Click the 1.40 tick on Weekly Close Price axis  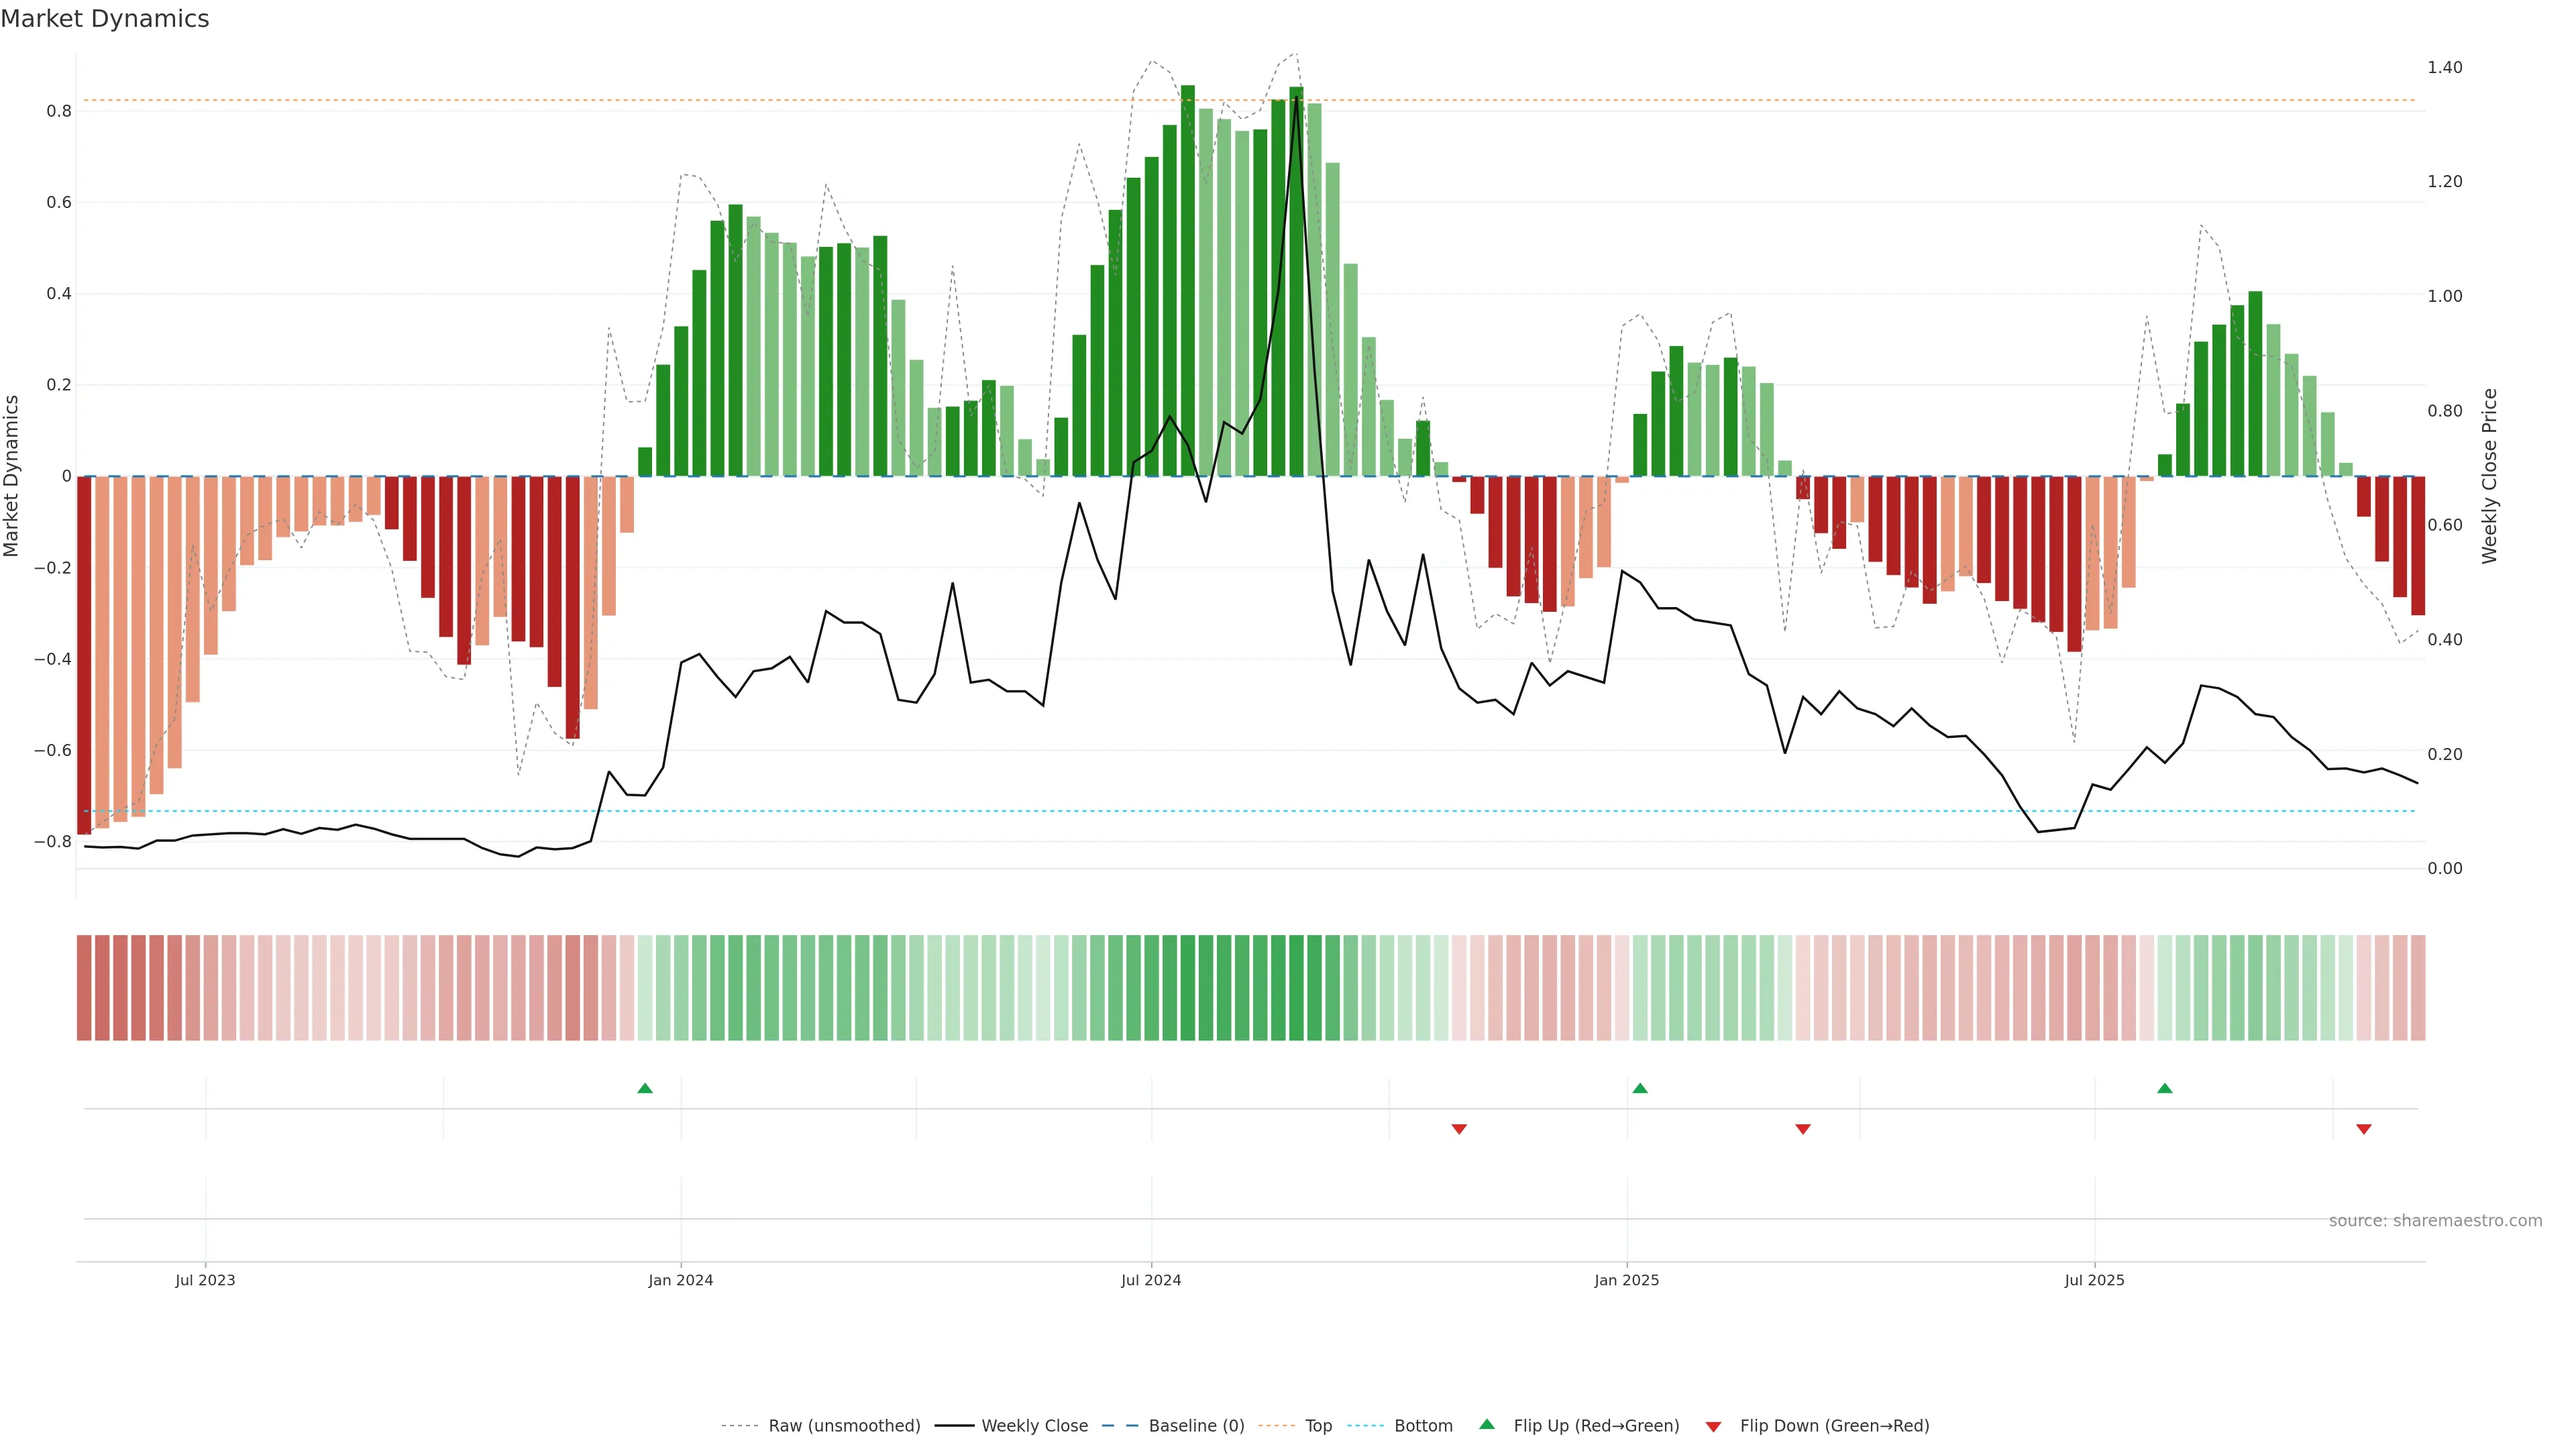[2445, 67]
